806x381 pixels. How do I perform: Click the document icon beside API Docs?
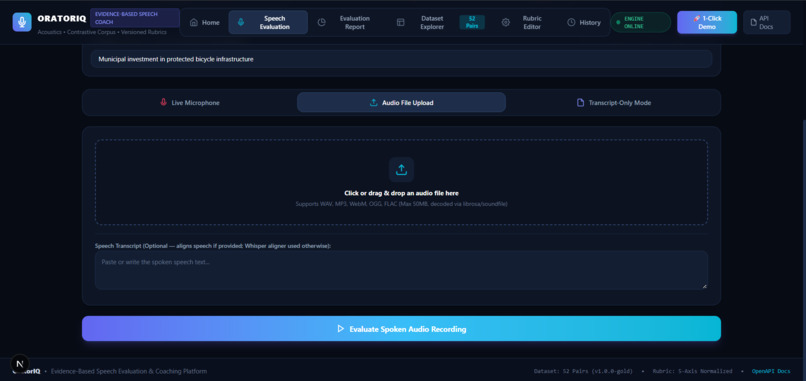pyautogui.click(x=755, y=23)
